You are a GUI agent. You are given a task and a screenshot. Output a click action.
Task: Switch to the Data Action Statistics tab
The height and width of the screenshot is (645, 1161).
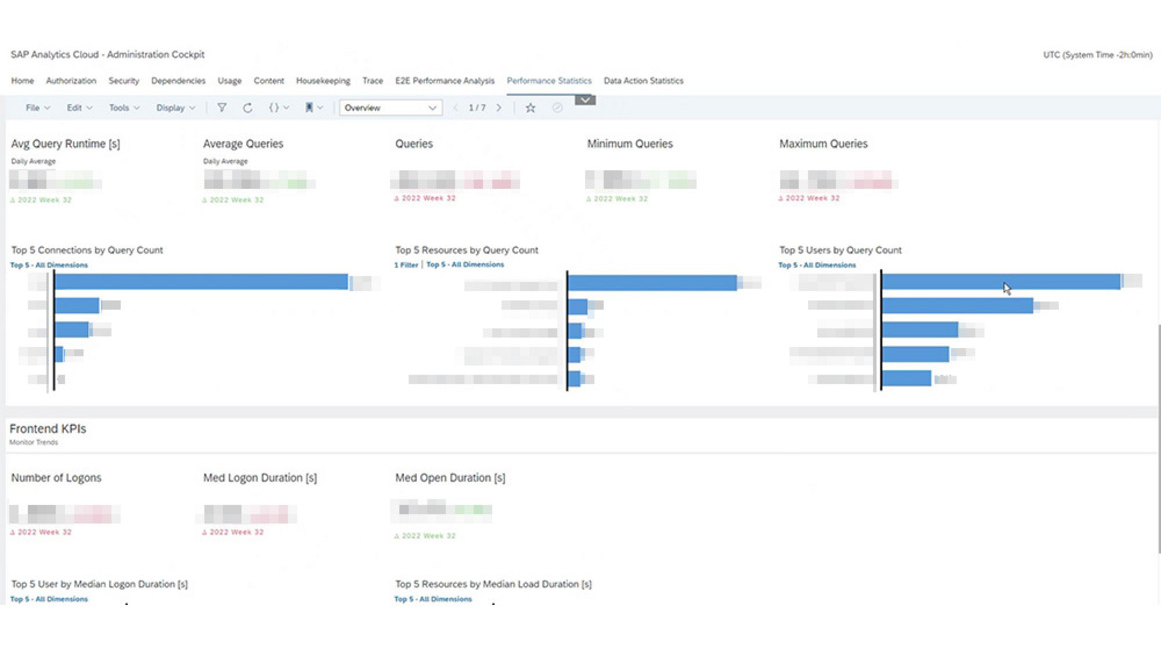643,81
